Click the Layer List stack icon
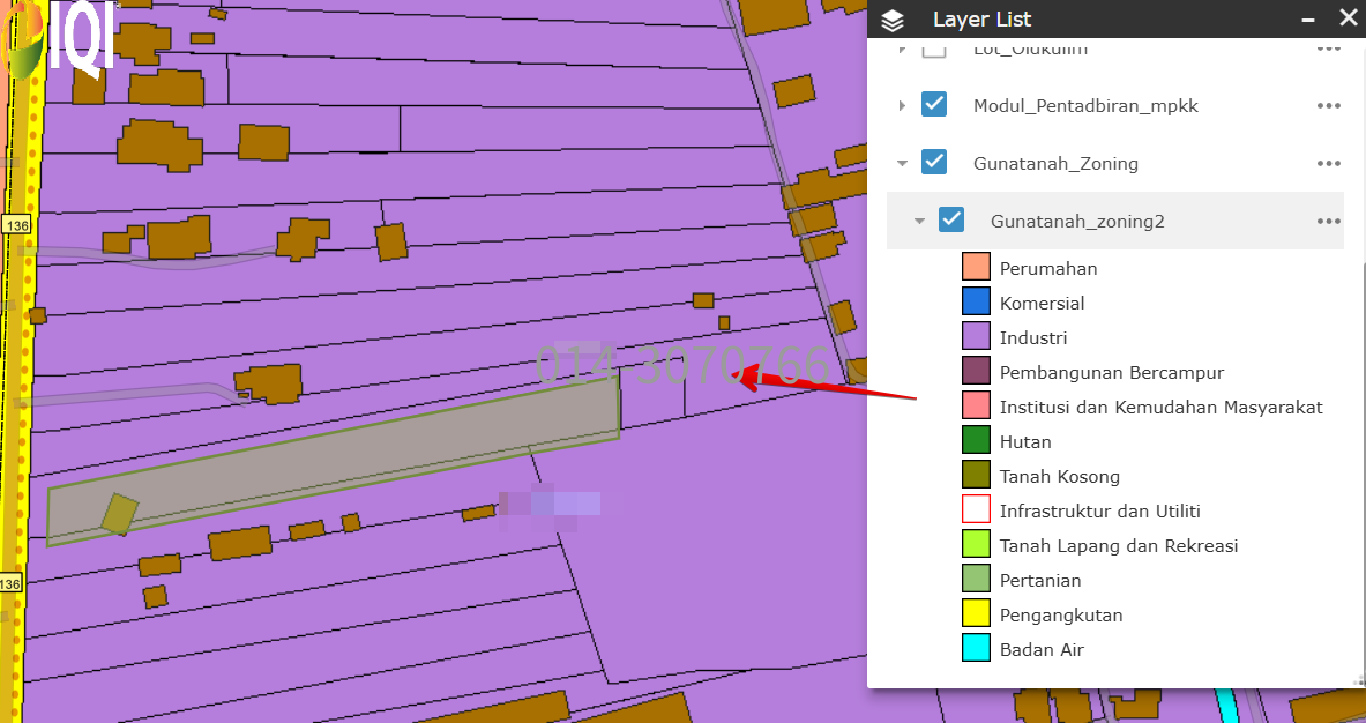 893,20
